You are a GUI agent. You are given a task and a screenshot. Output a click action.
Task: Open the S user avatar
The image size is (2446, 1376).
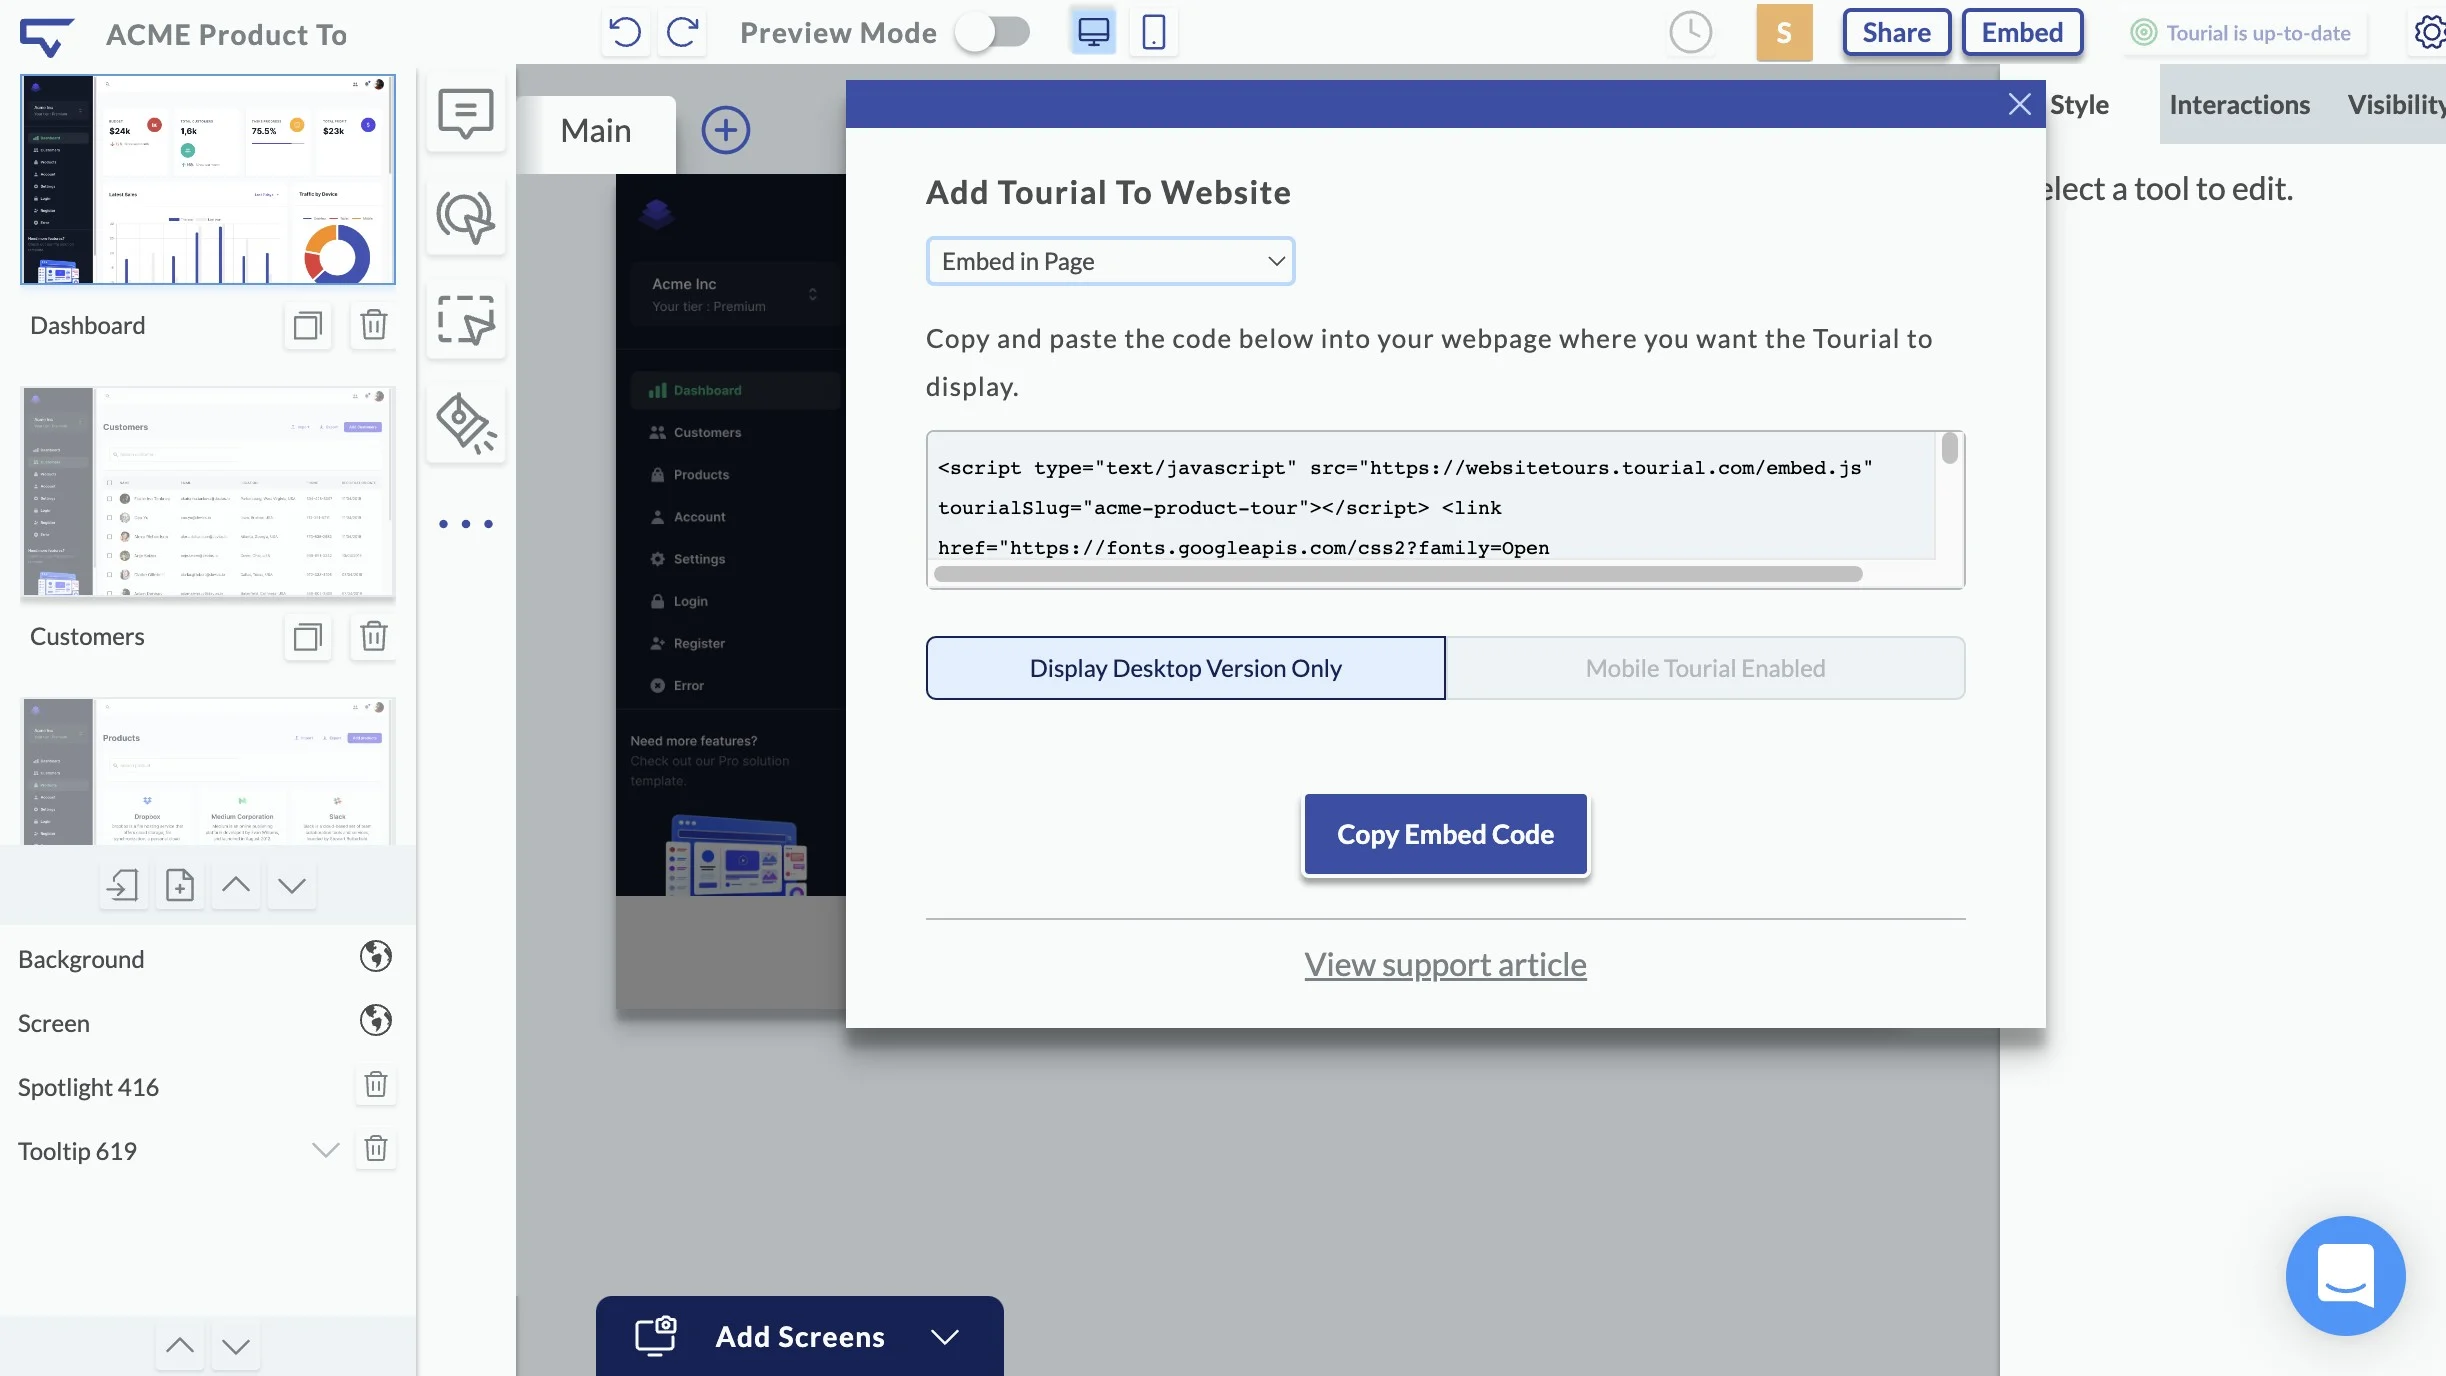pos(1784,32)
